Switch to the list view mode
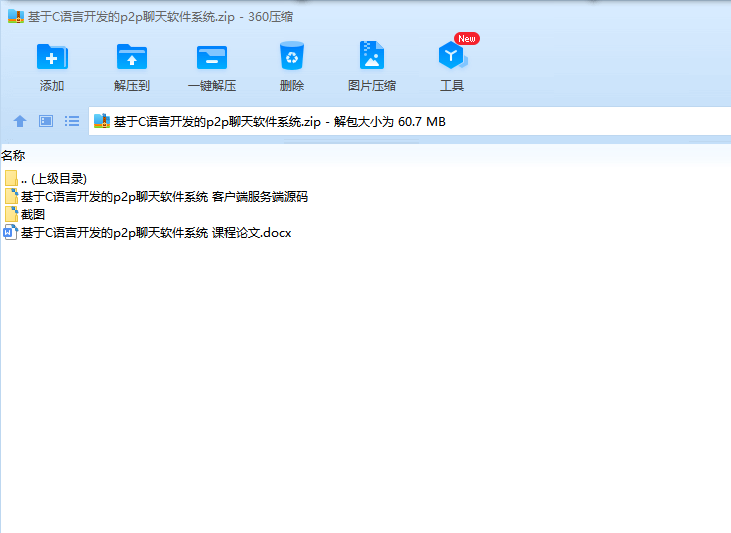Viewport: 731px width, 533px height. (72, 121)
